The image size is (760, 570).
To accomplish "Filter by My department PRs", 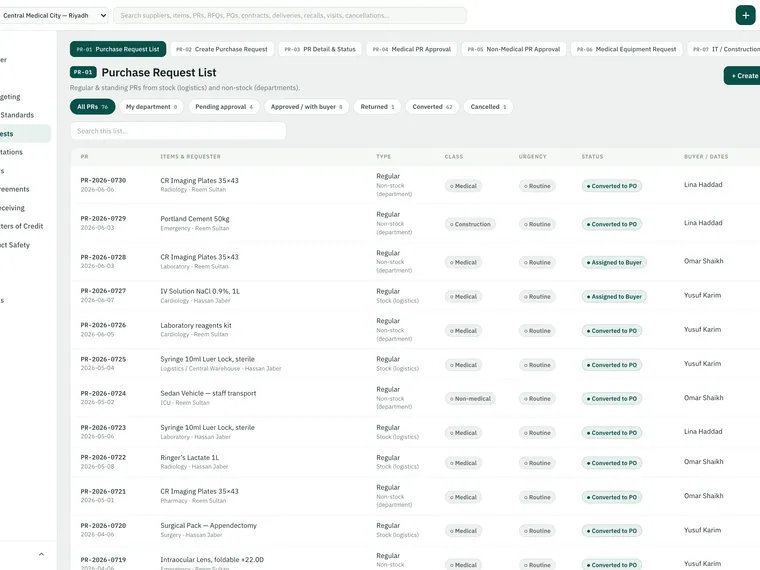I will point(152,107).
